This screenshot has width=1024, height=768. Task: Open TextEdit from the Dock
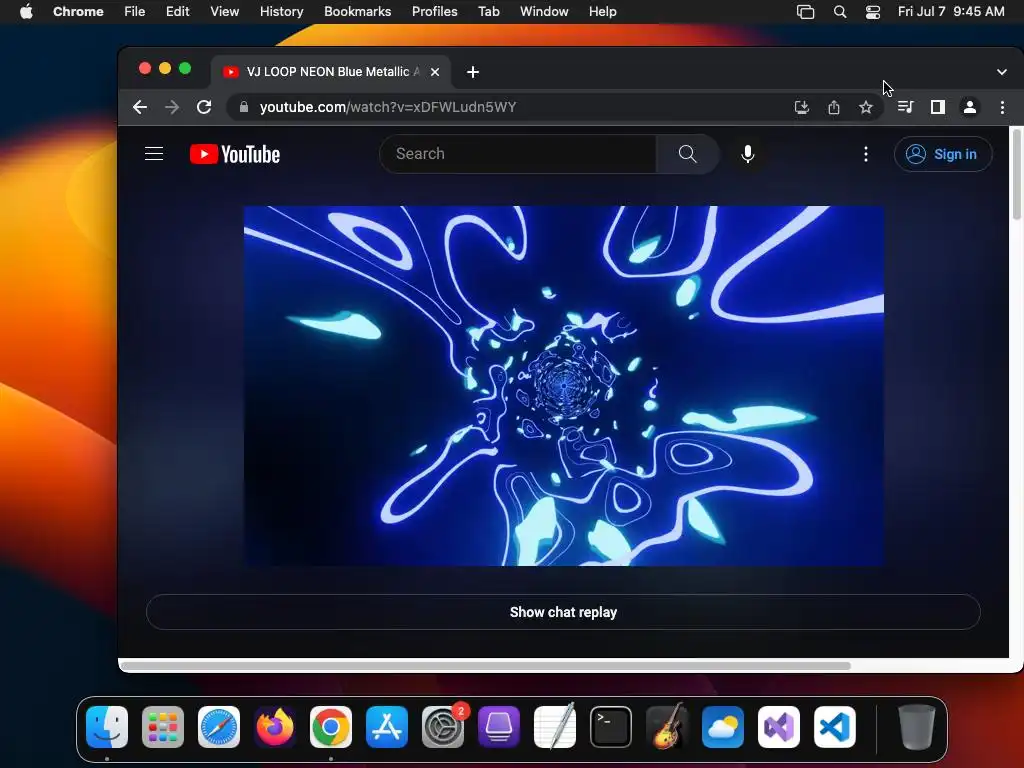[554, 727]
